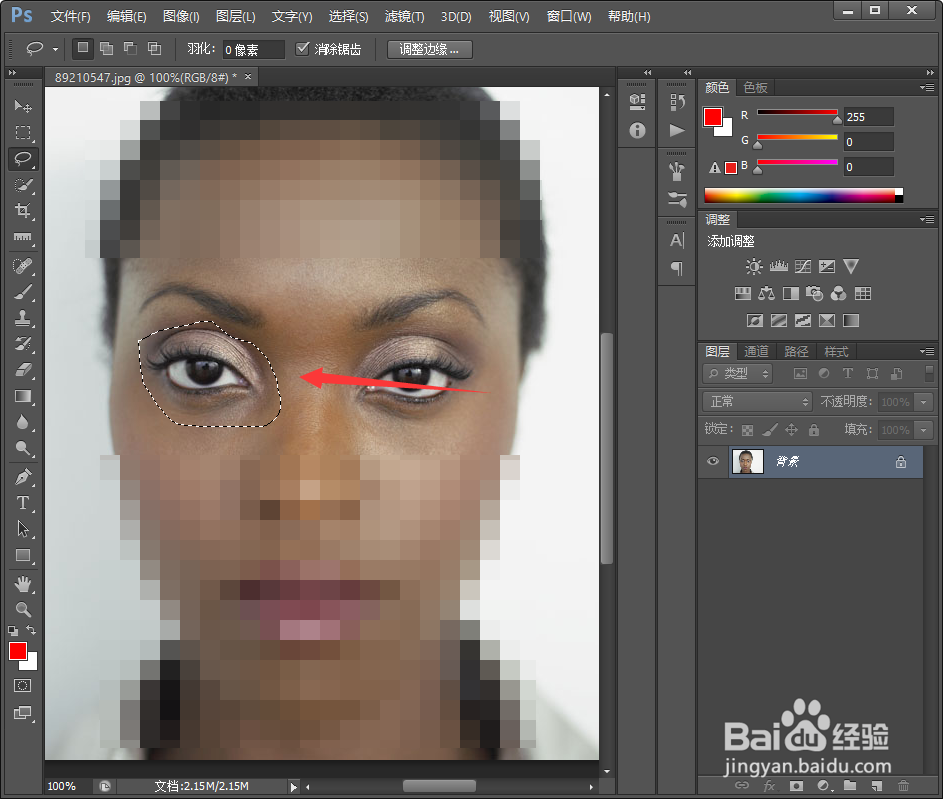This screenshot has height=799, width=943.
Task: Toggle Quick Mask mode
Action: pyautogui.click(x=23, y=685)
